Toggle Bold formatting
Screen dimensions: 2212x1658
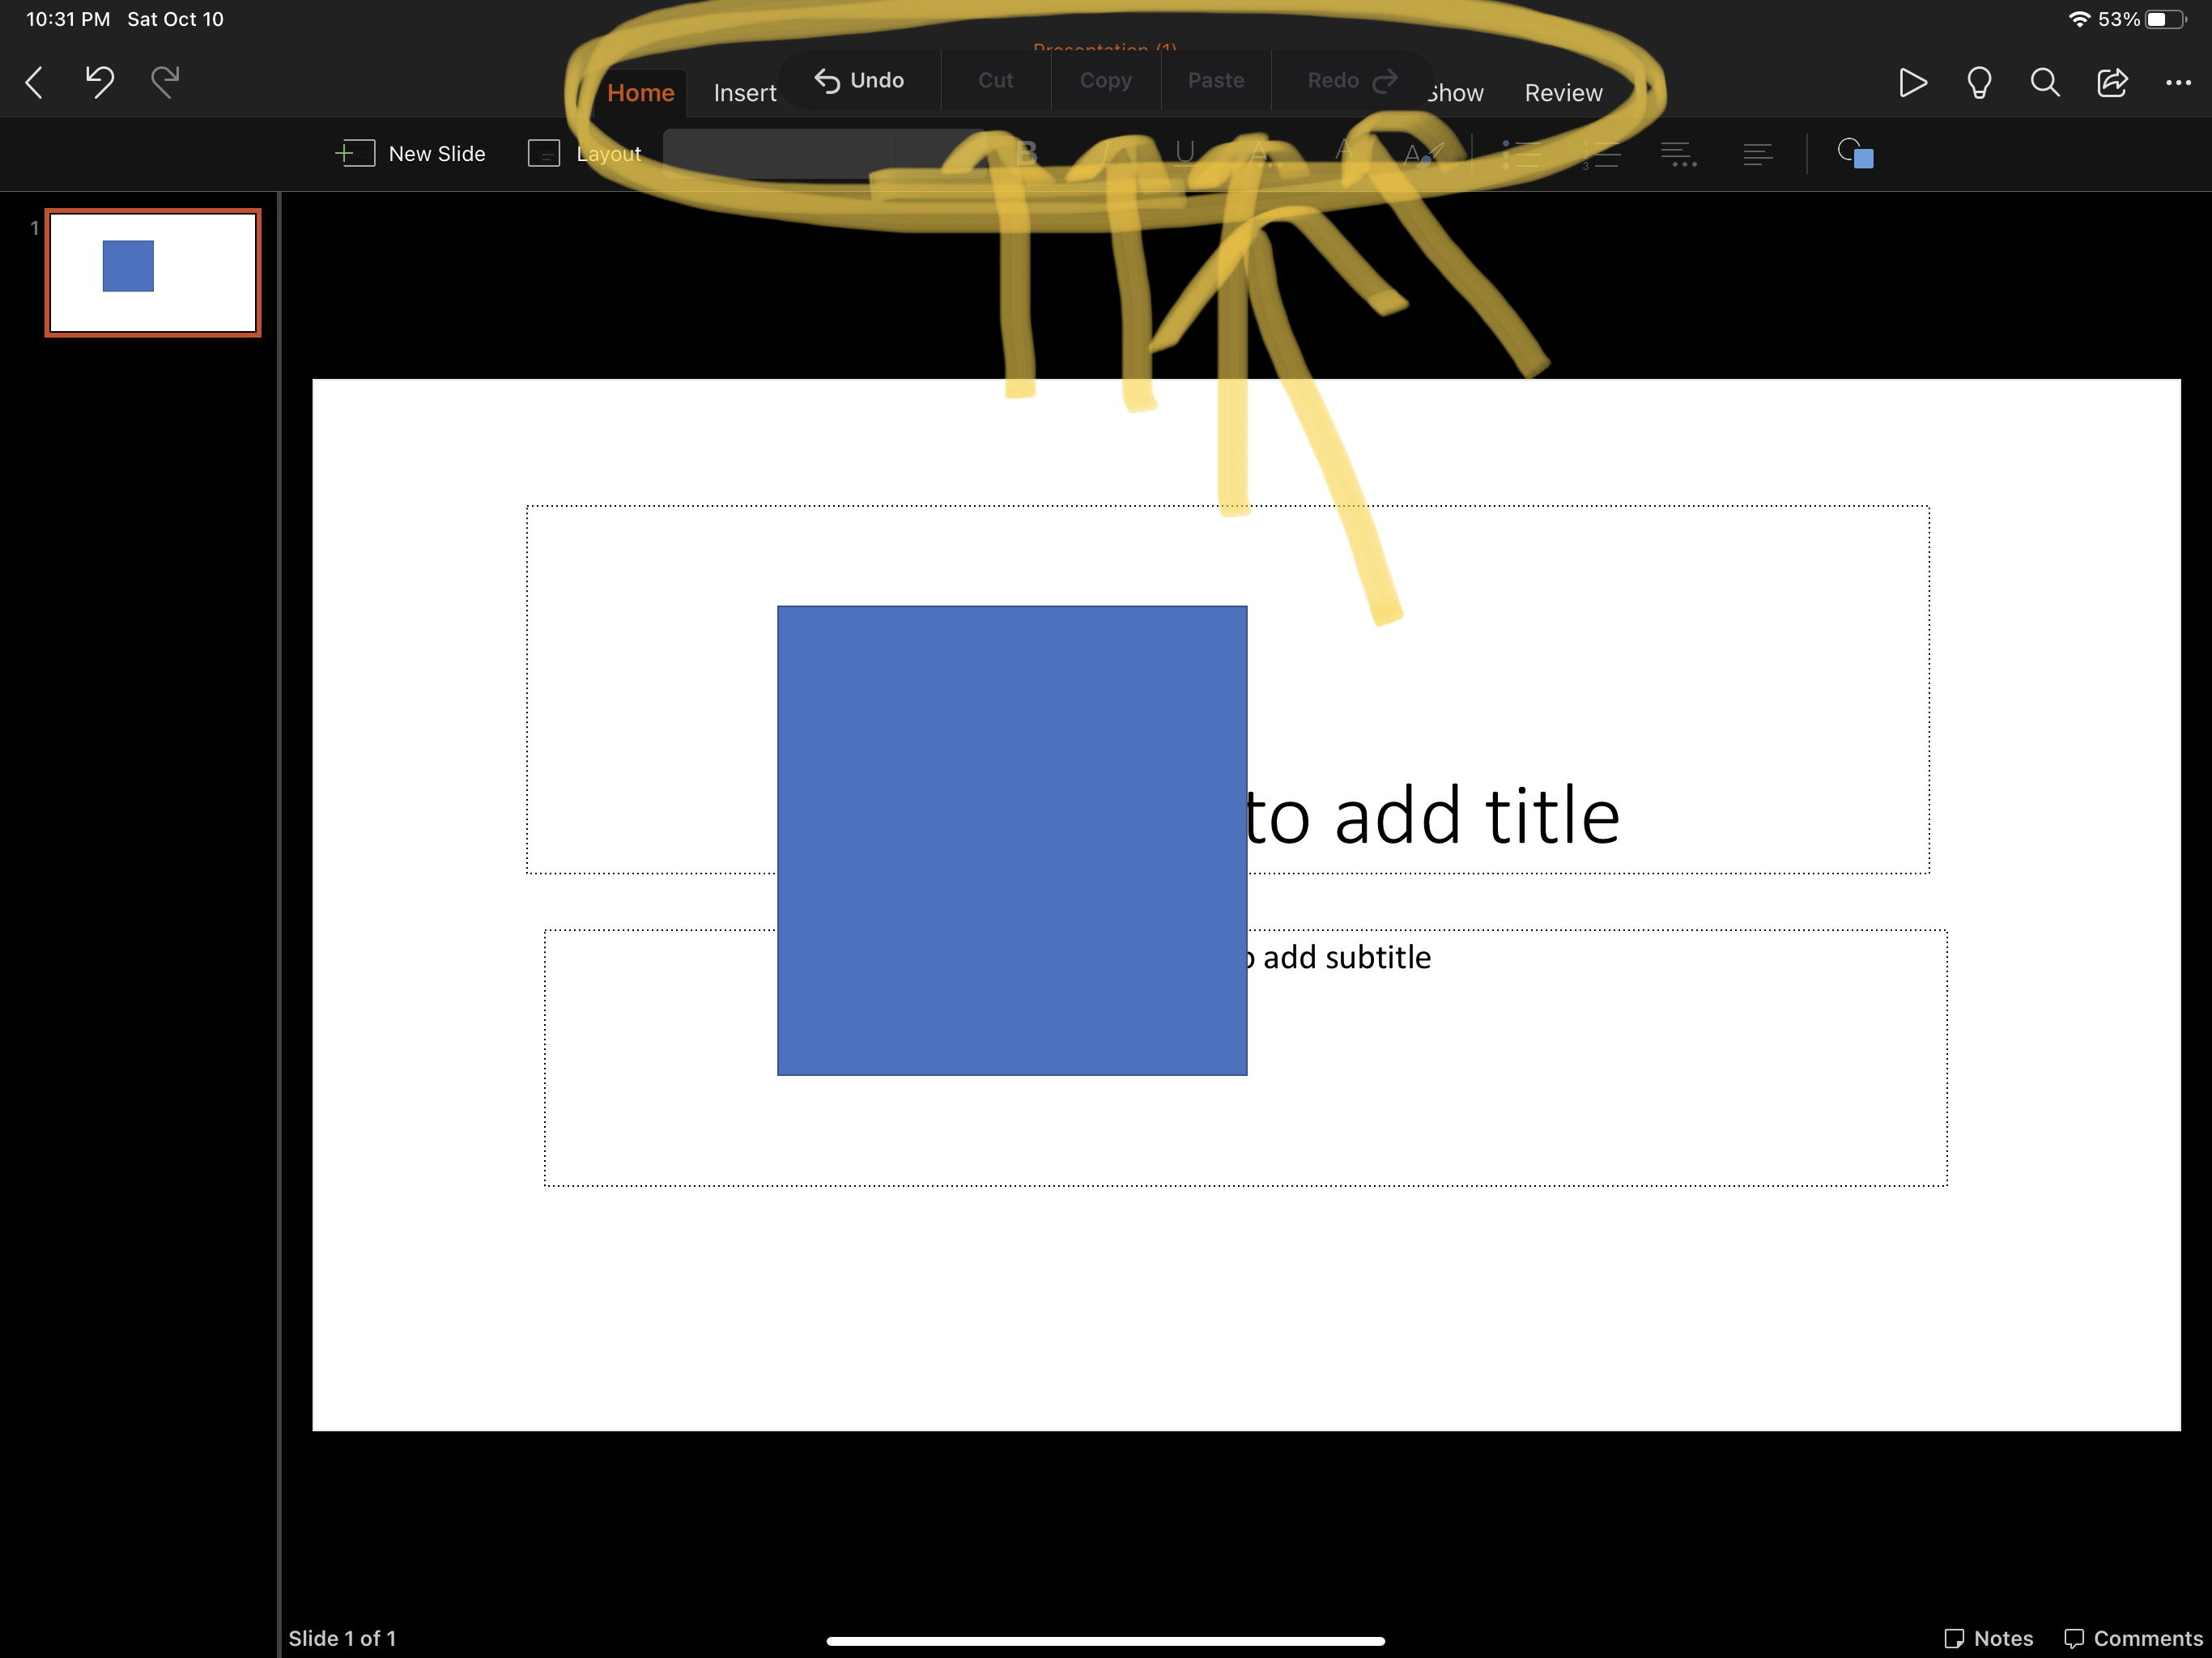pyautogui.click(x=1027, y=154)
